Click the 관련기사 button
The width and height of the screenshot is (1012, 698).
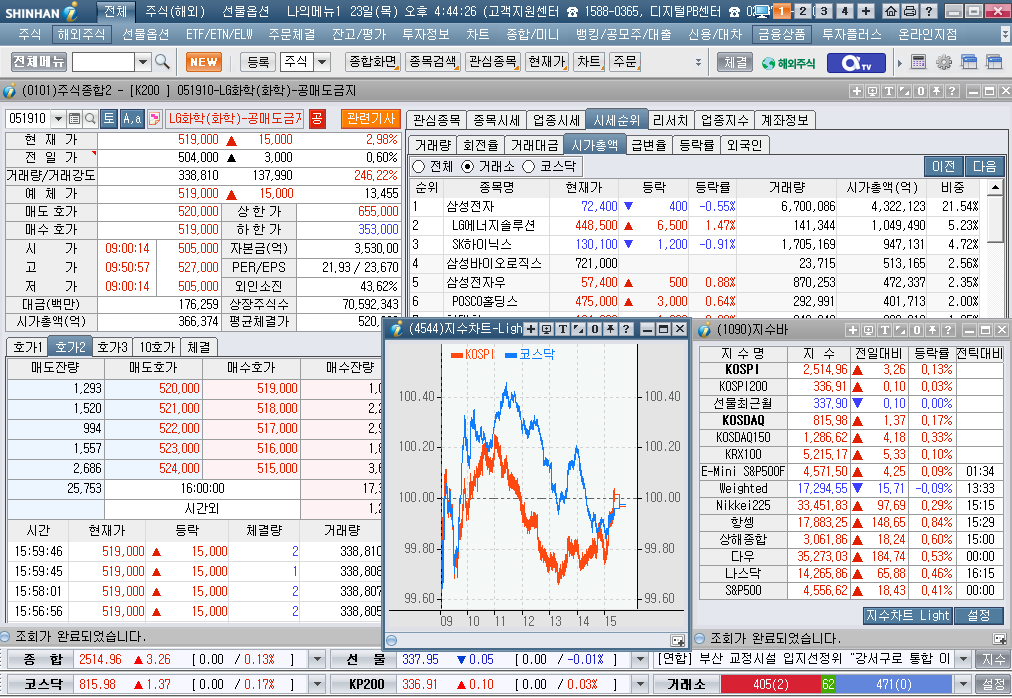point(370,118)
